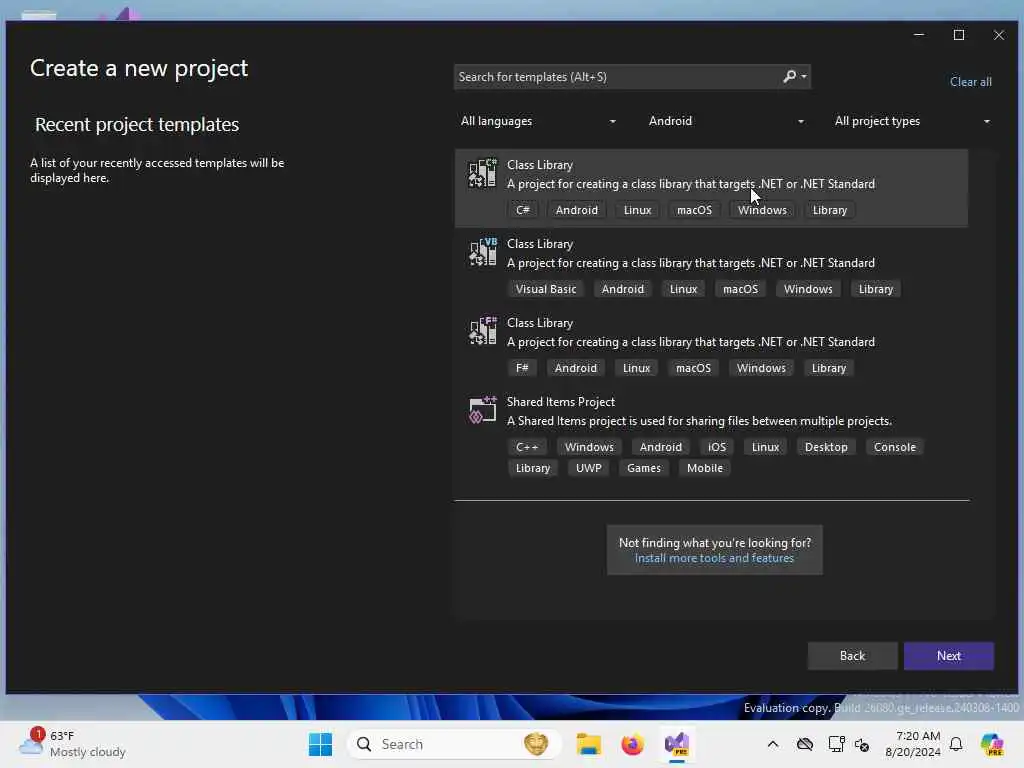1024x768 pixels.
Task: Click the F# tag on third Class Library
Action: (x=522, y=368)
